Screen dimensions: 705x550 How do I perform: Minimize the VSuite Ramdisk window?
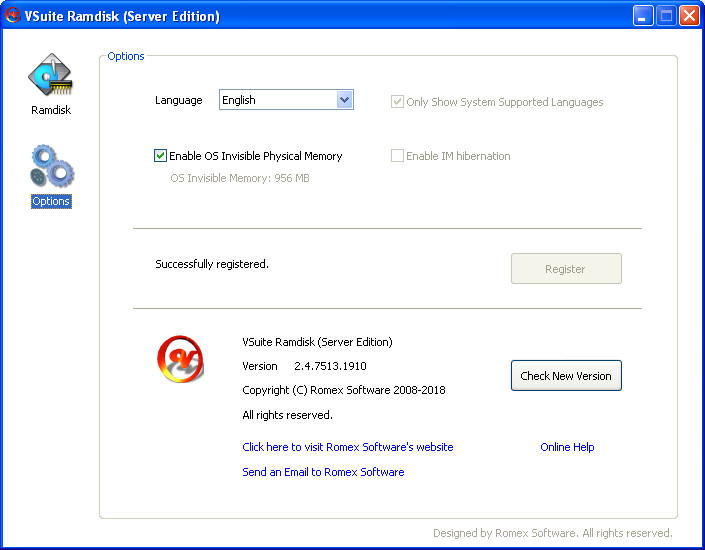[x=643, y=16]
